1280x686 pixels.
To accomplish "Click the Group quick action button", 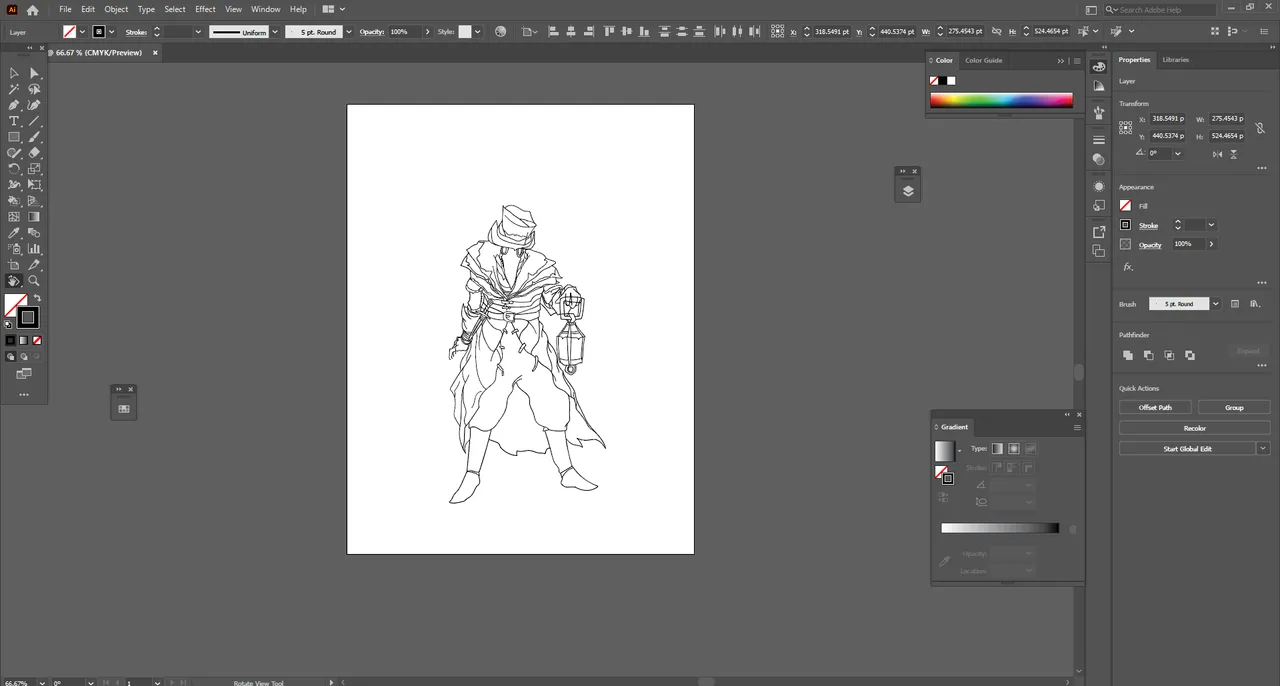I will (x=1234, y=408).
